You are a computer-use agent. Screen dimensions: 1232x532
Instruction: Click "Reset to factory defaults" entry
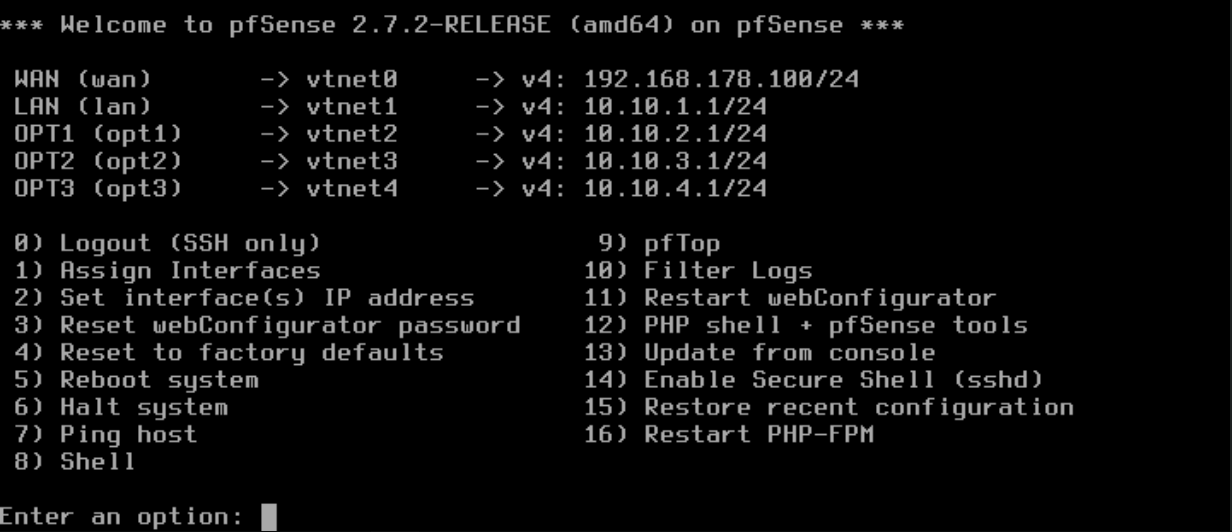(251, 352)
